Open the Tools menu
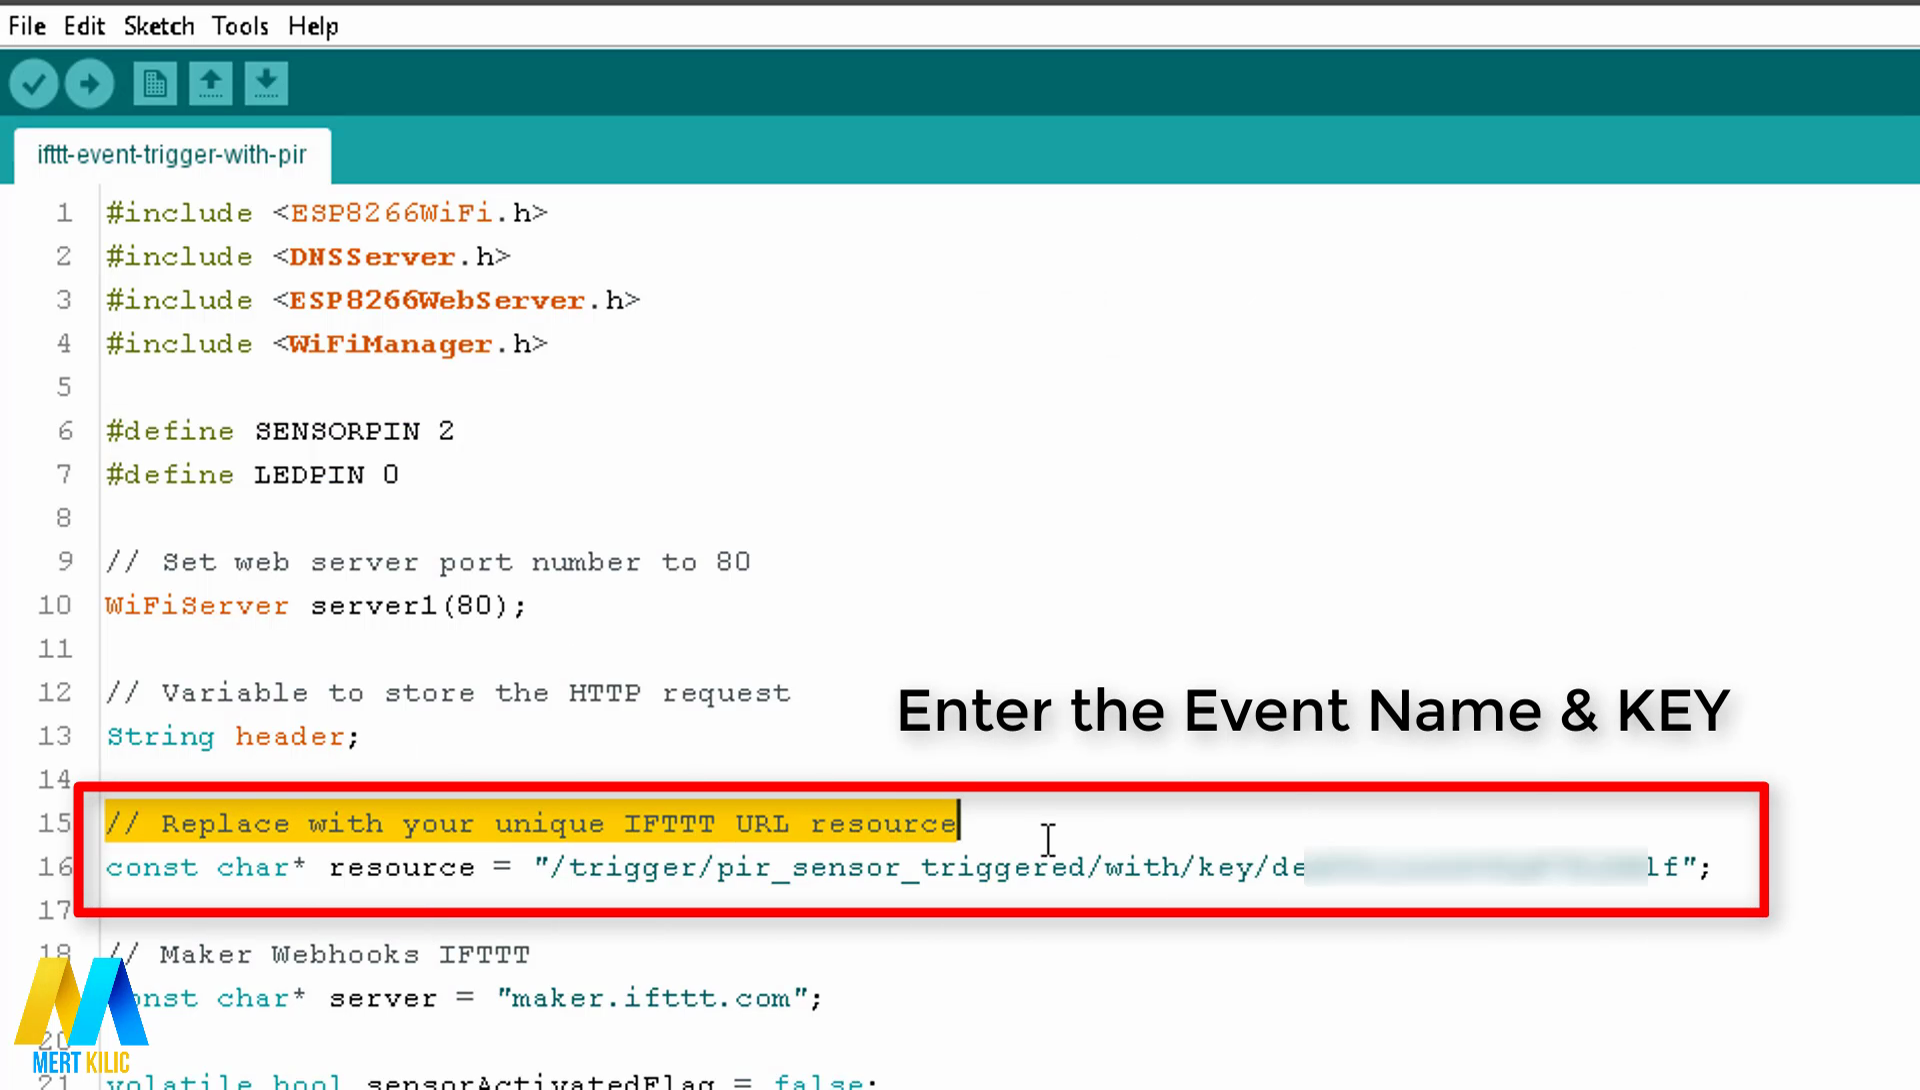 240,26
